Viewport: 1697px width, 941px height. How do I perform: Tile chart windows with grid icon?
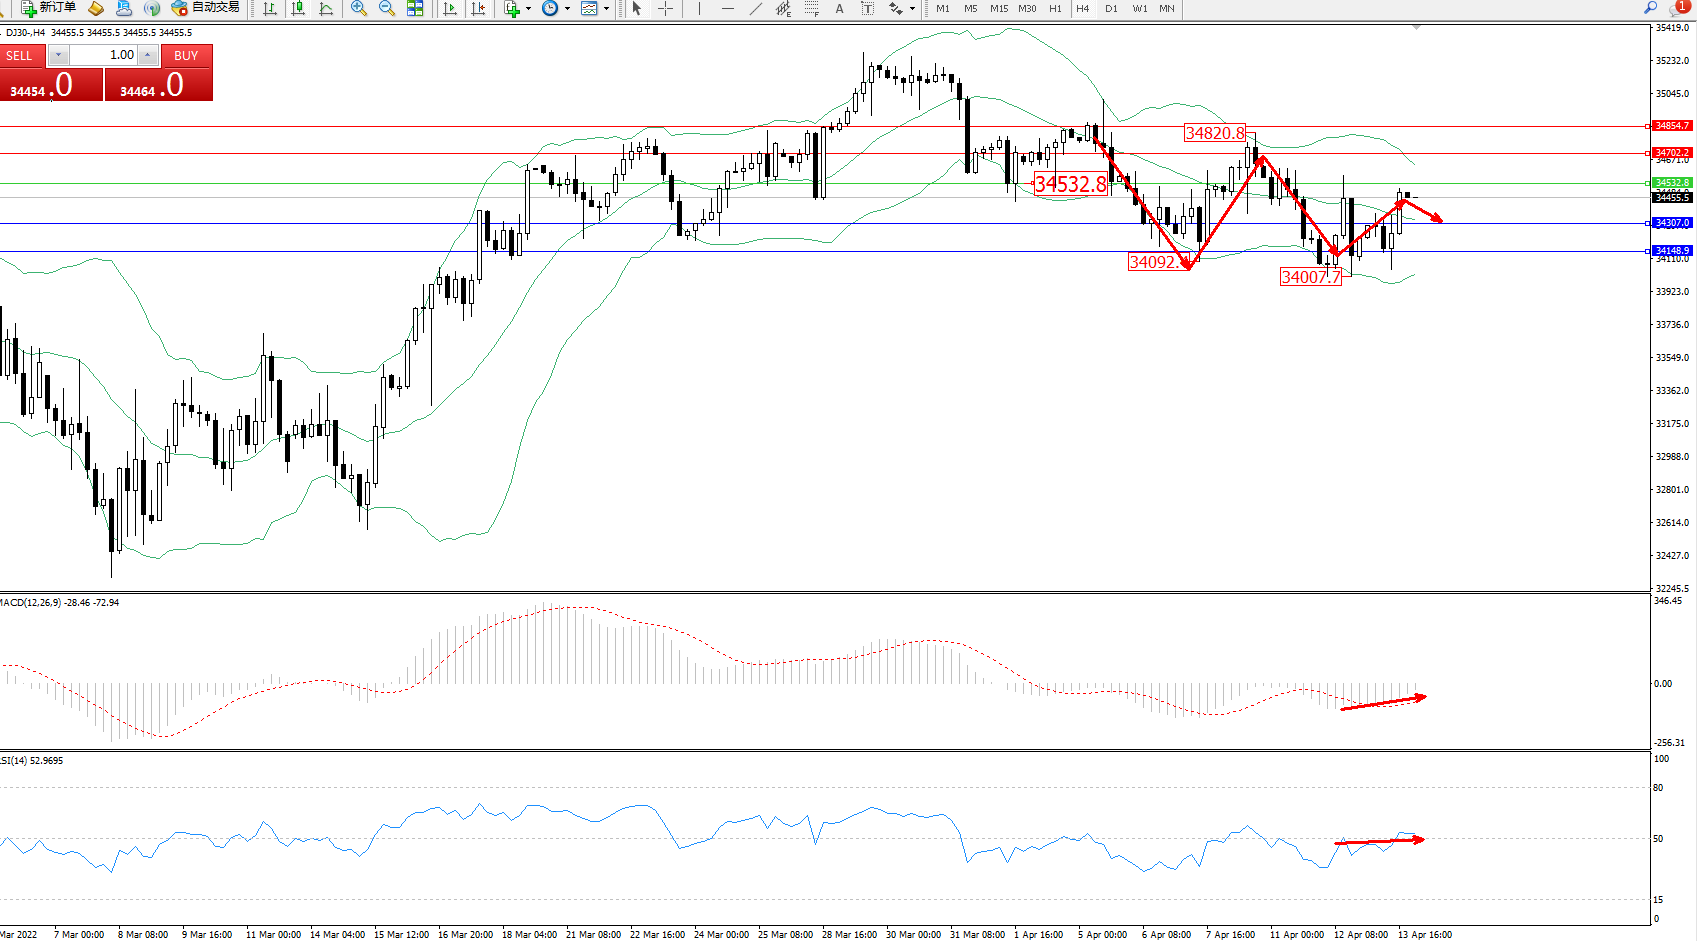click(x=415, y=9)
